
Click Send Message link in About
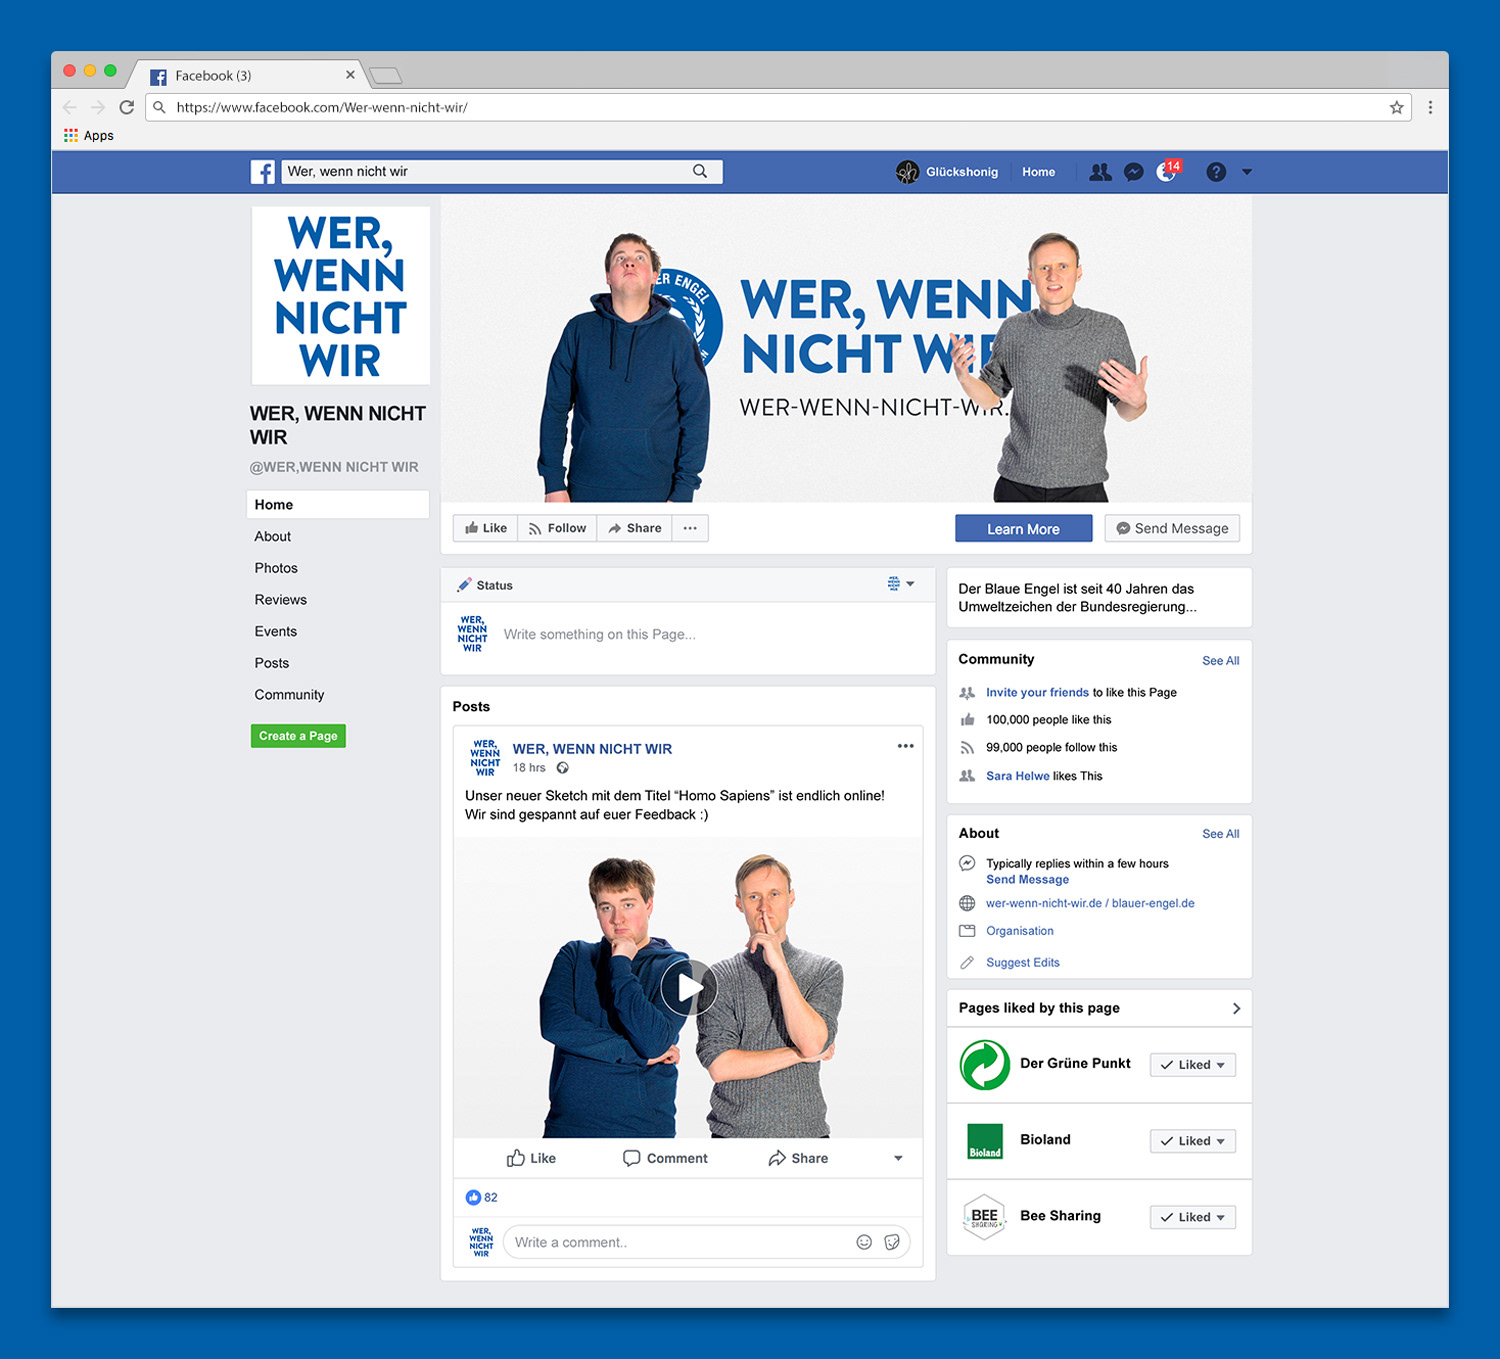tap(1027, 880)
